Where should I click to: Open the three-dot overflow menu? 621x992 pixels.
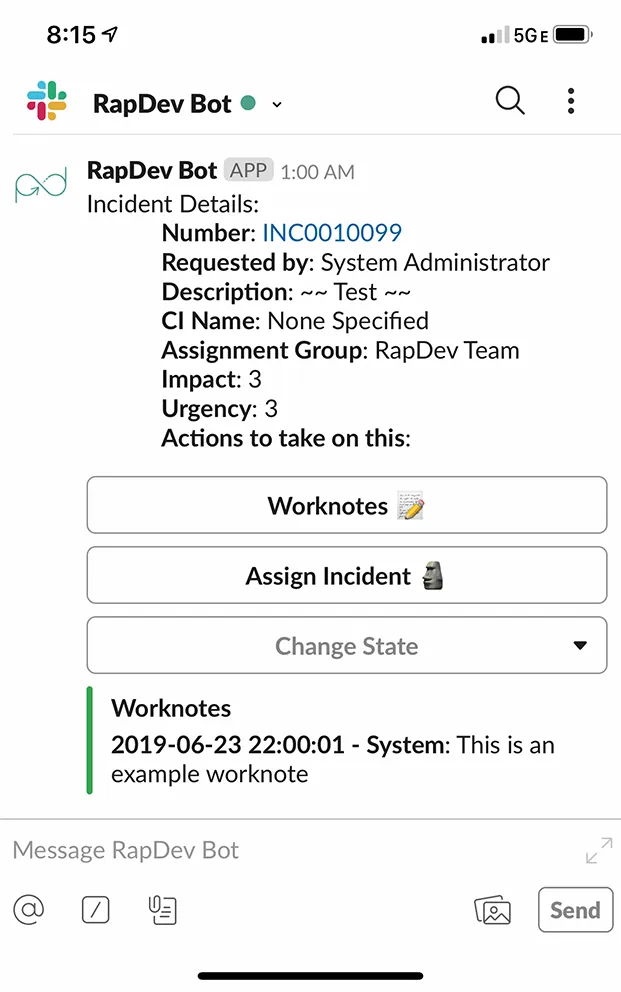click(571, 101)
